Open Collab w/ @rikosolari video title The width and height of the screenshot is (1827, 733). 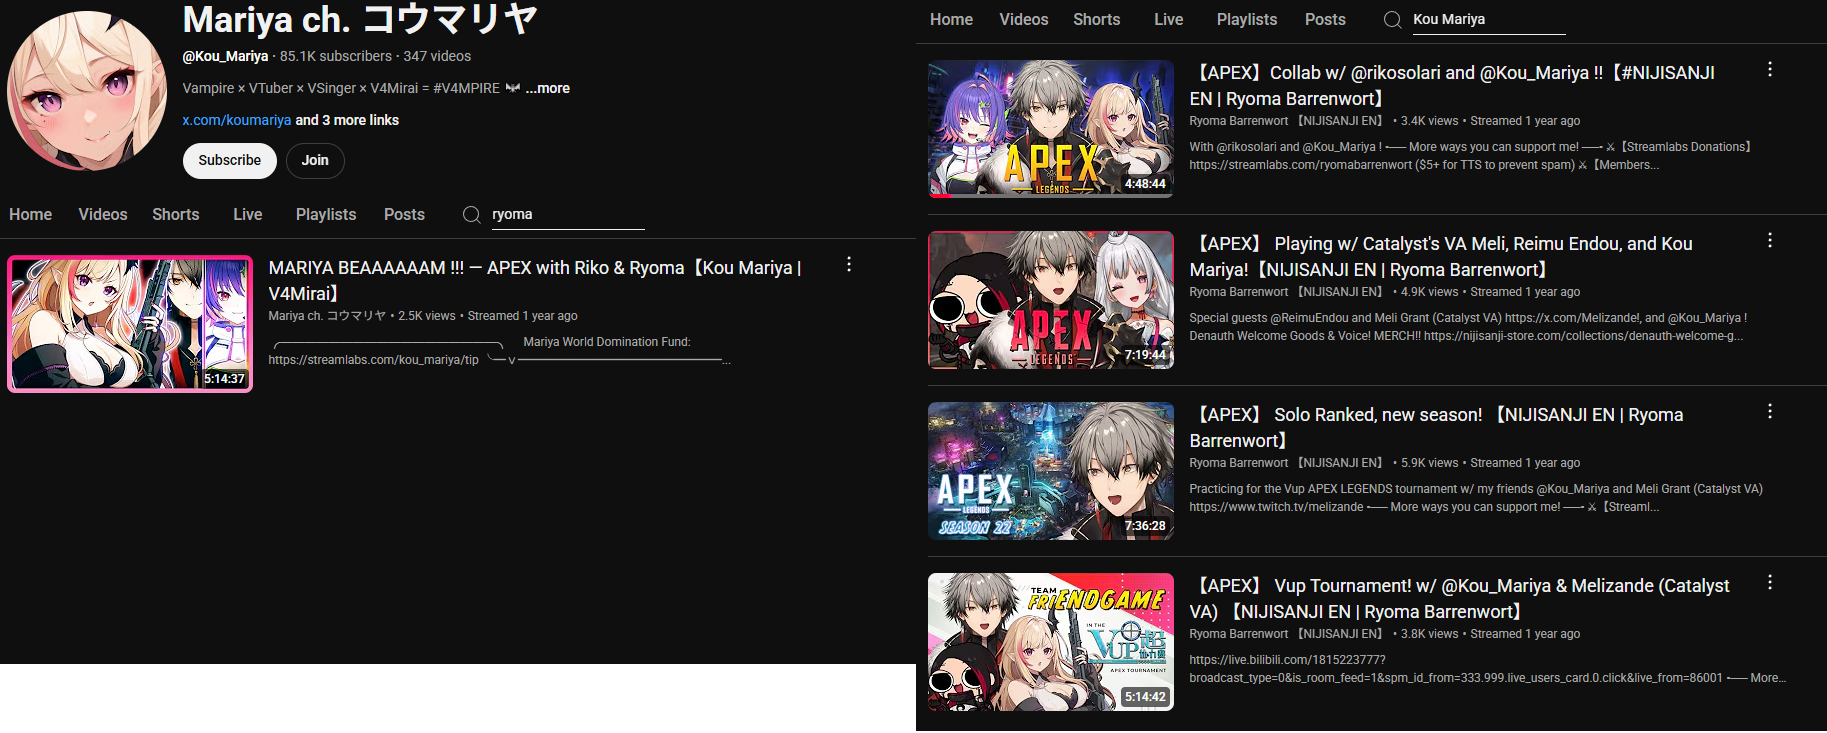(x=1453, y=86)
